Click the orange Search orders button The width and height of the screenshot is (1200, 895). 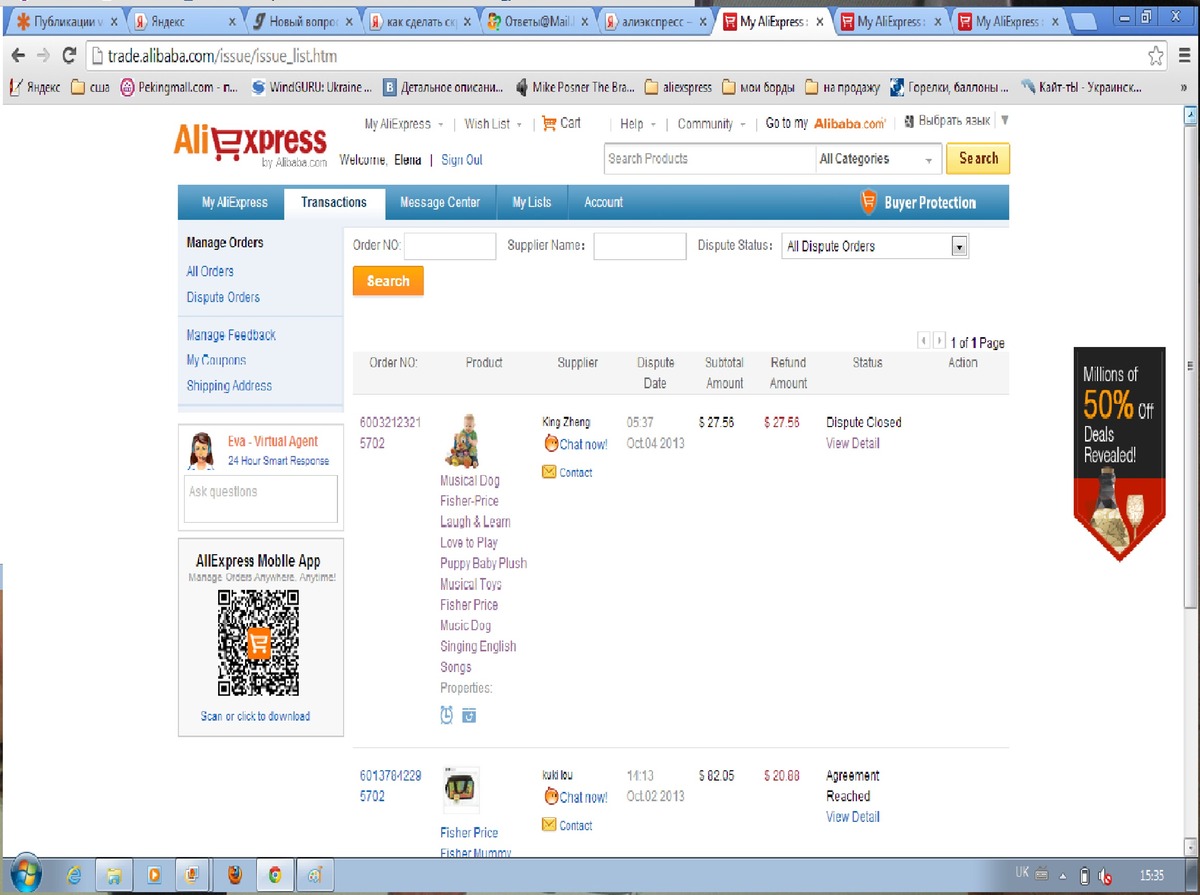click(x=388, y=281)
